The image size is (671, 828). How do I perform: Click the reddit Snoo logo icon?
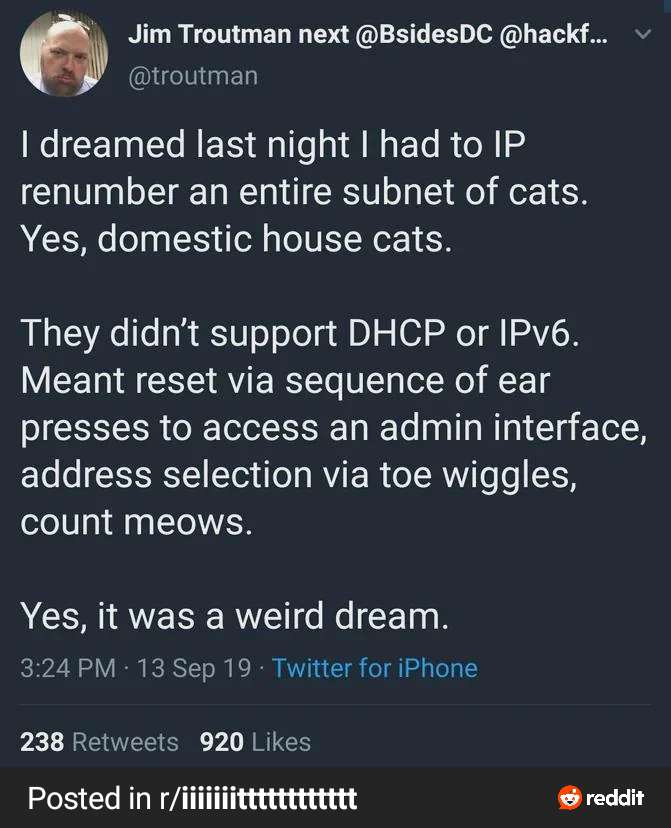click(x=570, y=798)
